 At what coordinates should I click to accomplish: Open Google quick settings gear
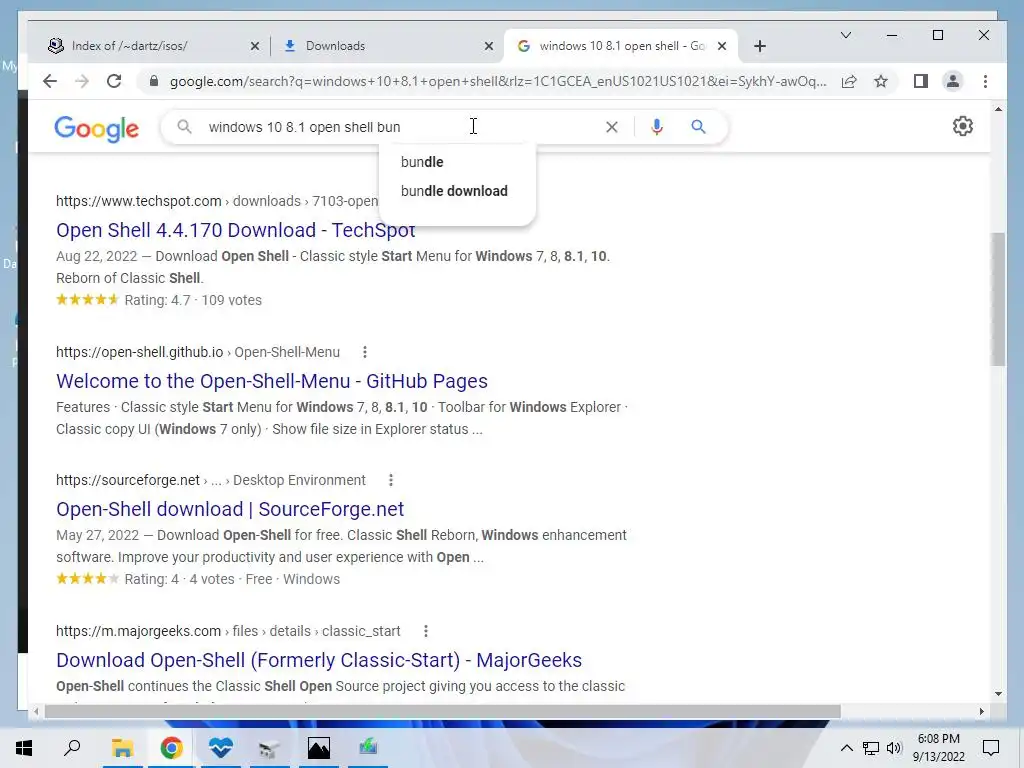[x=963, y=126]
